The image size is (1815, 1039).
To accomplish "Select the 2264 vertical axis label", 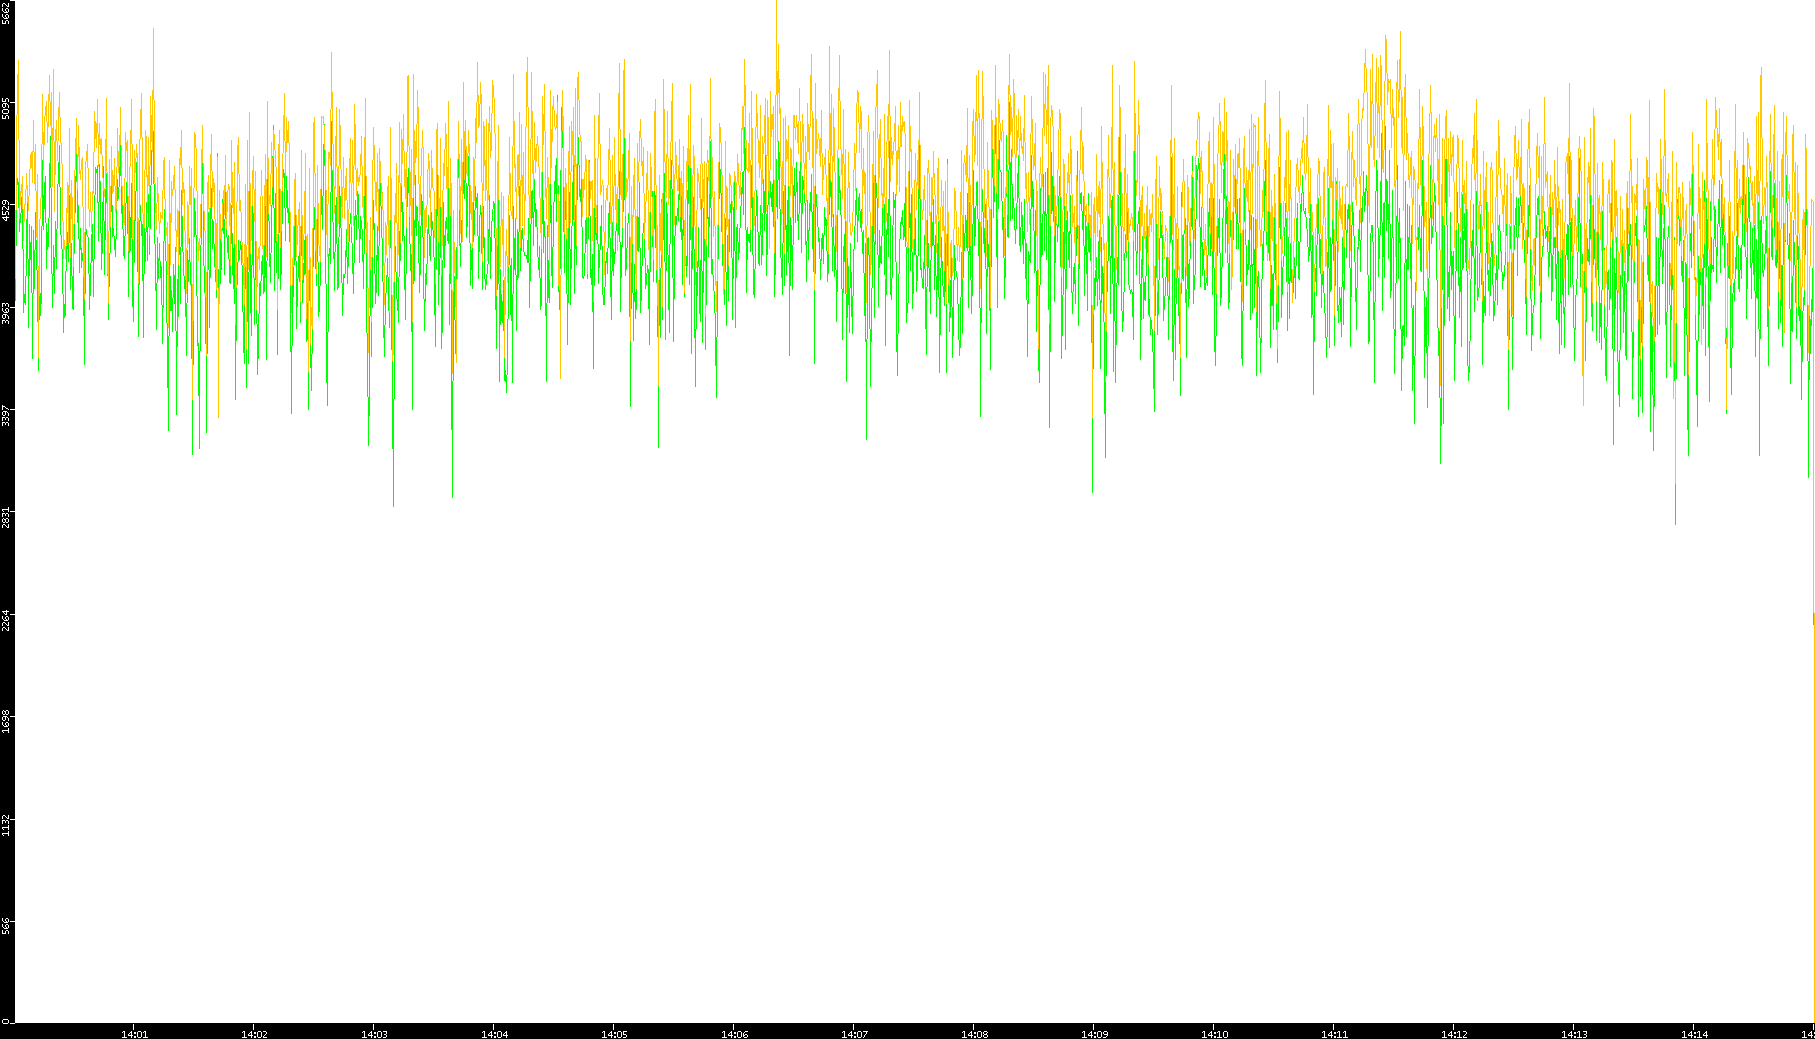I will [x=6, y=620].
